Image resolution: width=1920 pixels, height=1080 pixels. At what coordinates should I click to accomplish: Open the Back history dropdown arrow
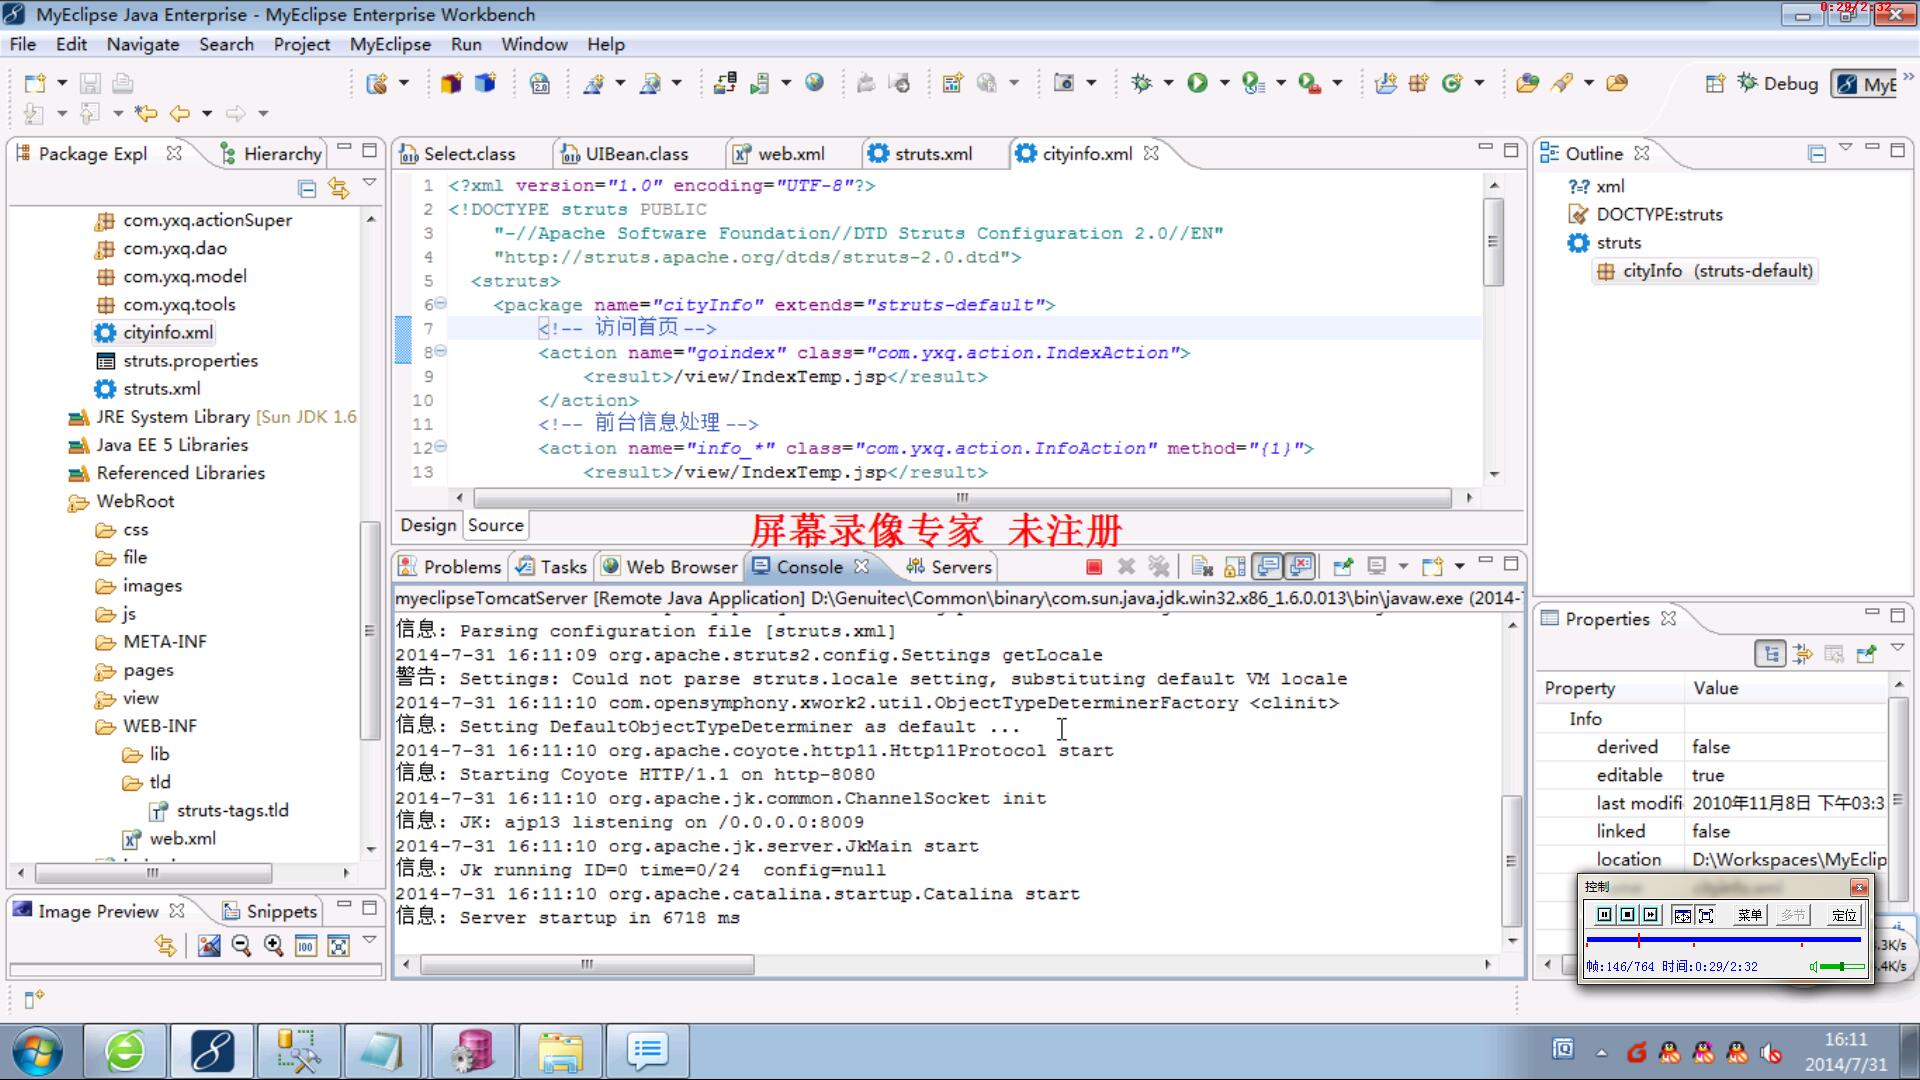(x=207, y=113)
